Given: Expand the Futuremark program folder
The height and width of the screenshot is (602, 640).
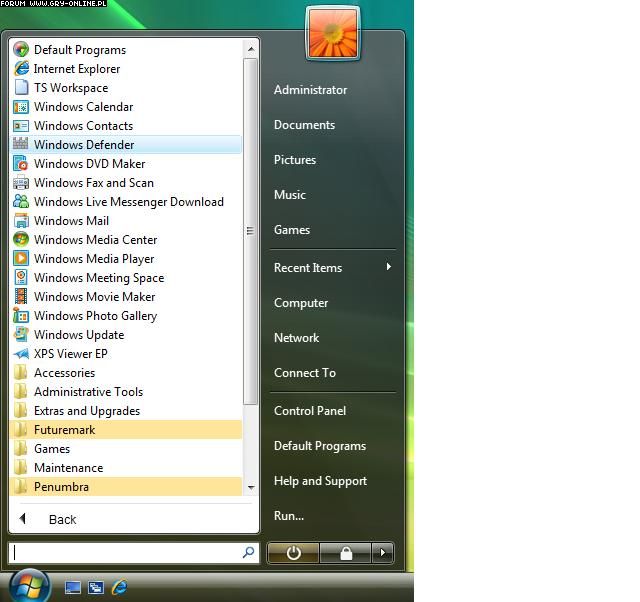Looking at the screenshot, I should pyautogui.click(x=64, y=430).
